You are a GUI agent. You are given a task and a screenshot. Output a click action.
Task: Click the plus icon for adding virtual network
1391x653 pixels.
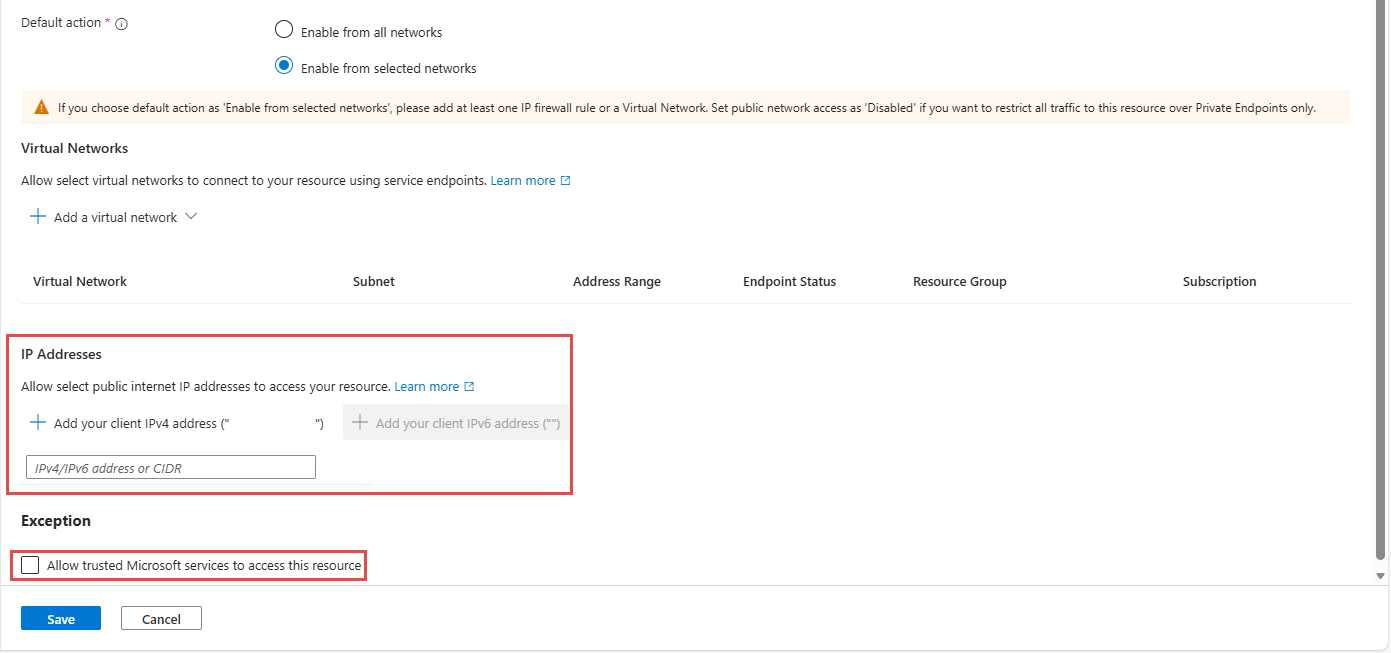tap(38, 217)
